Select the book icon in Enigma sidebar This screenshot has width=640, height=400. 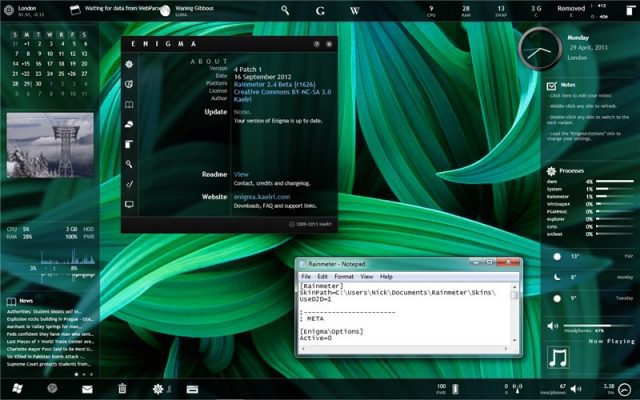tap(129, 104)
